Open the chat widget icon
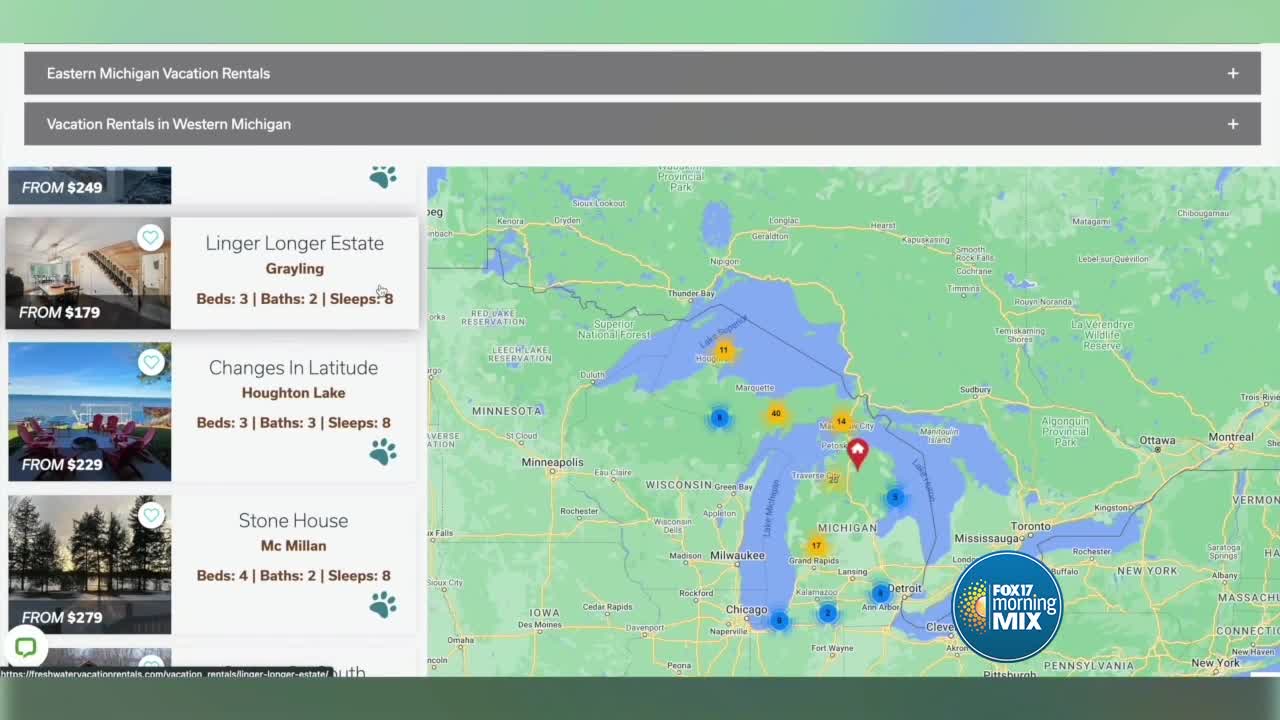Screen dimensions: 1280x720 tap(25, 647)
